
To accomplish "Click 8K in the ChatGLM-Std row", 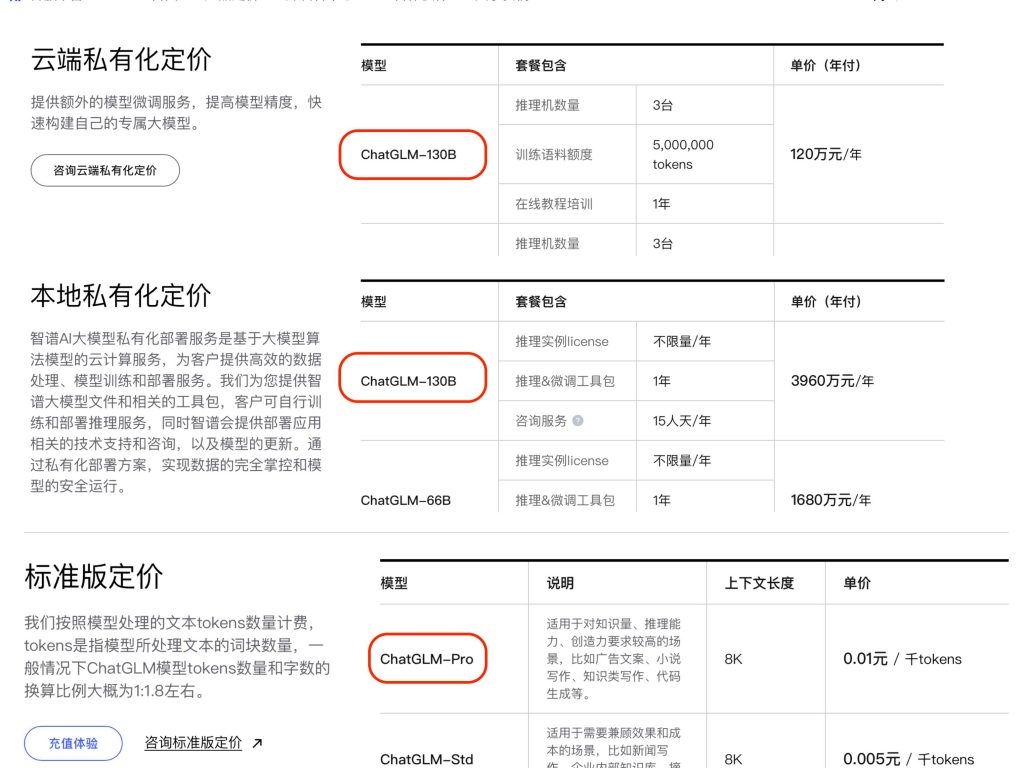I will [x=733, y=759].
